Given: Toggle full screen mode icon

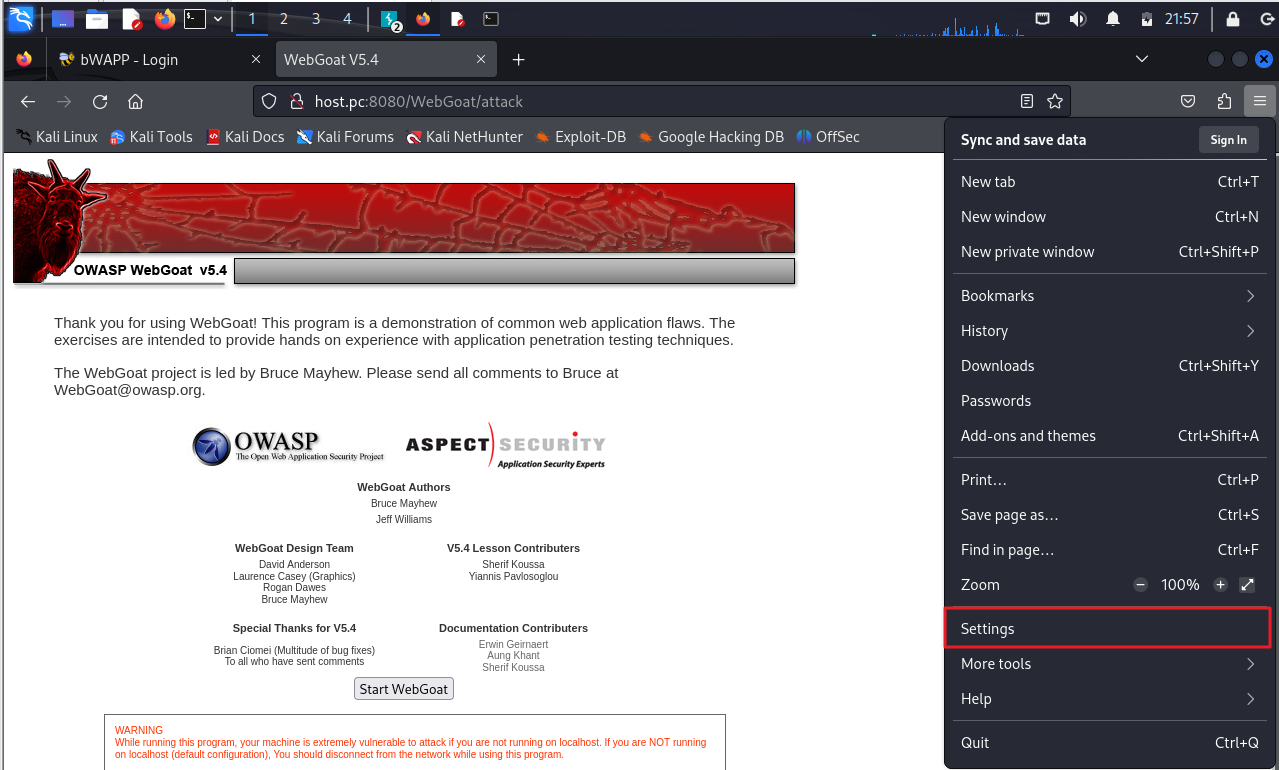Looking at the screenshot, I should tap(1247, 585).
